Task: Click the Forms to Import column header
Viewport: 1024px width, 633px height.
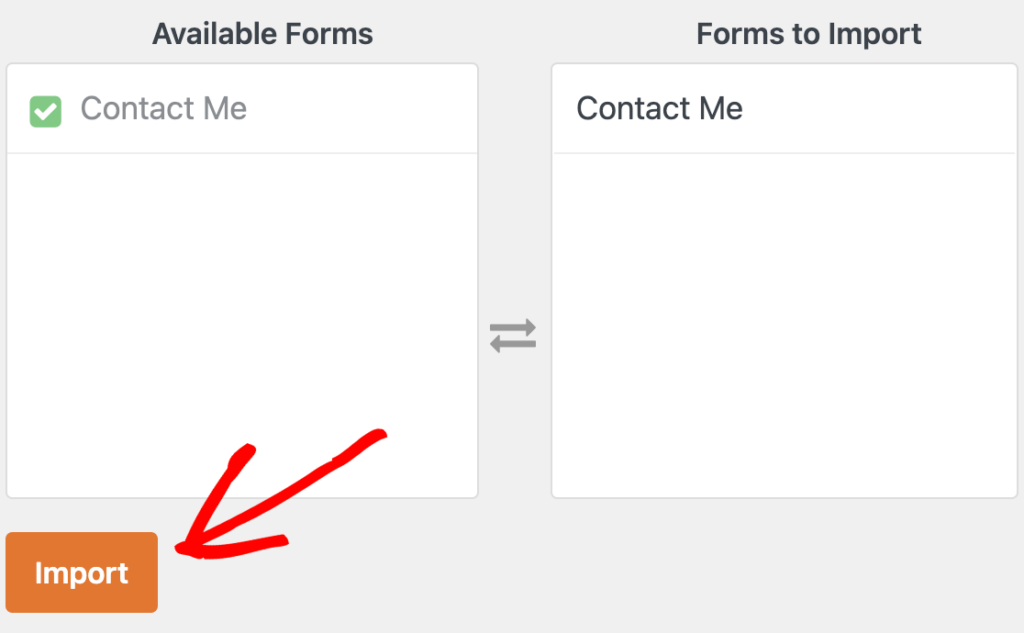Action: coord(808,33)
